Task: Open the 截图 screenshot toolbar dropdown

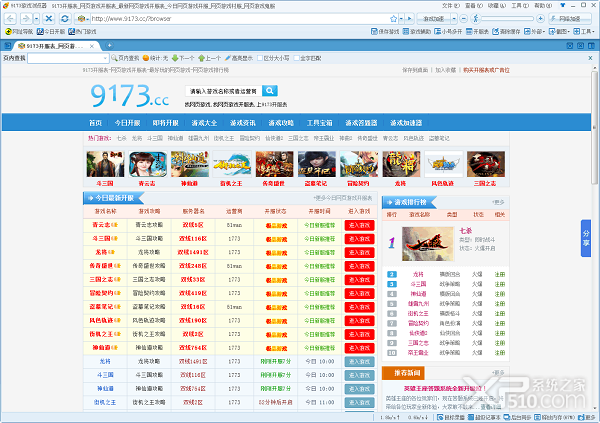Action: pyautogui.click(x=559, y=31)
